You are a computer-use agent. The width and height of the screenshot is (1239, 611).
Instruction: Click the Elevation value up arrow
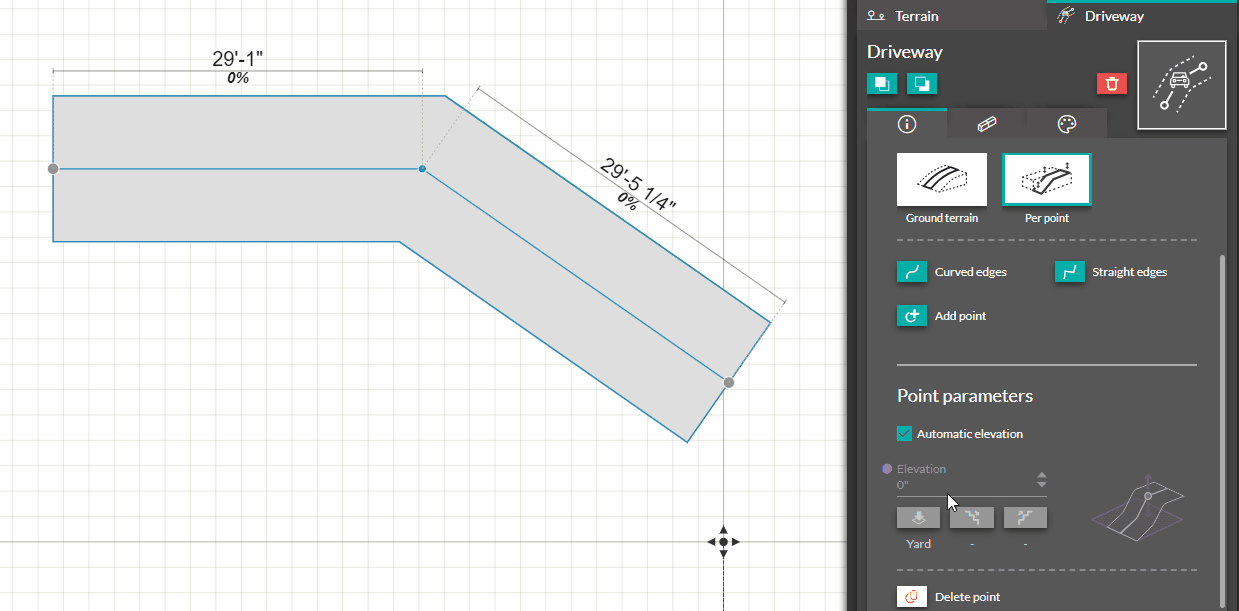coord(1041,477)
